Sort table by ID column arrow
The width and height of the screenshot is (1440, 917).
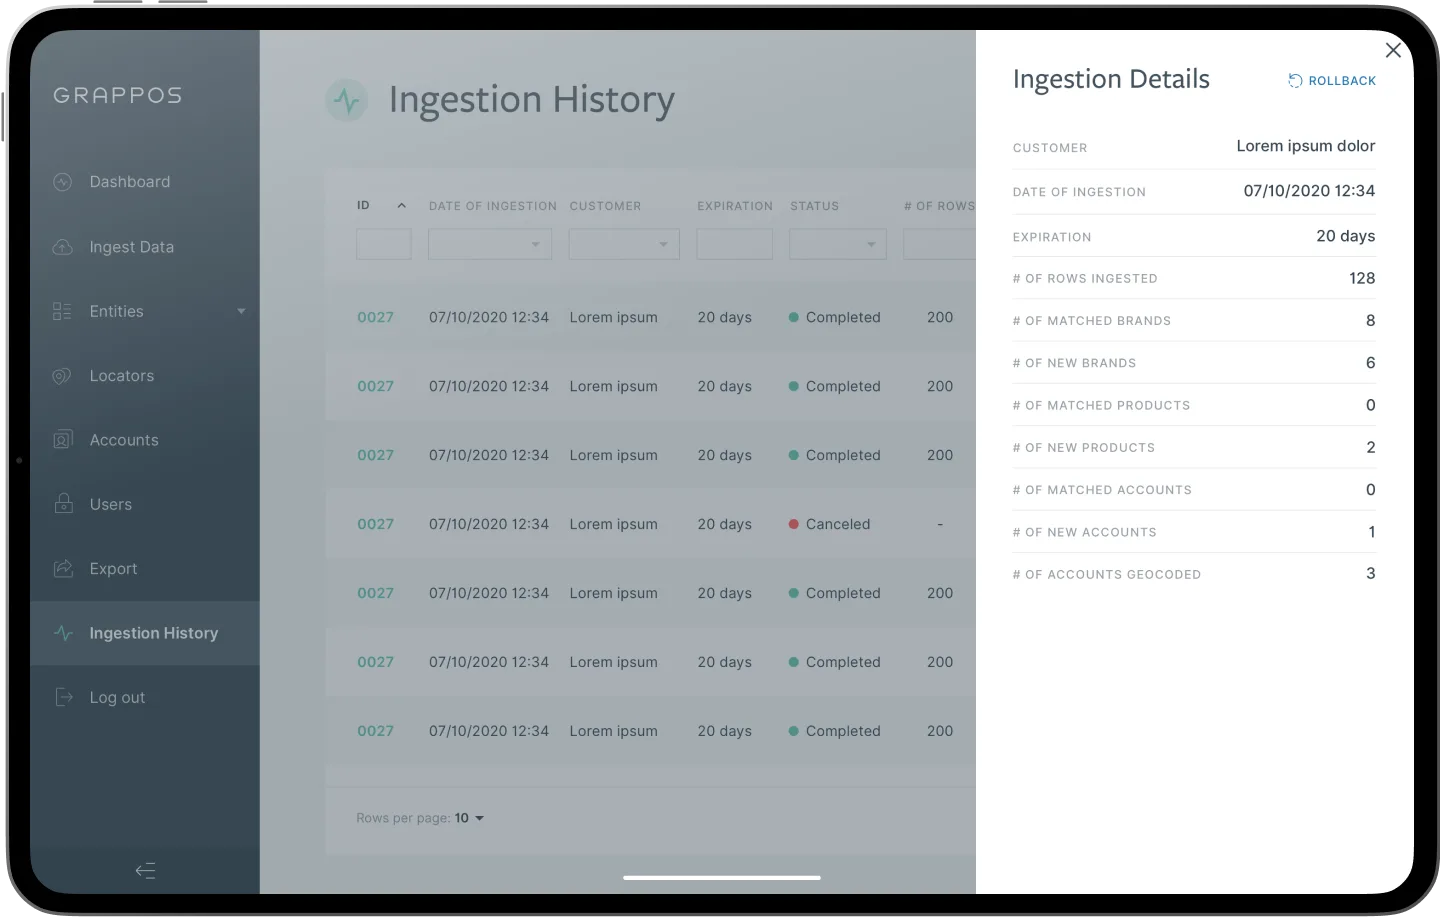(x=401, y=206)
